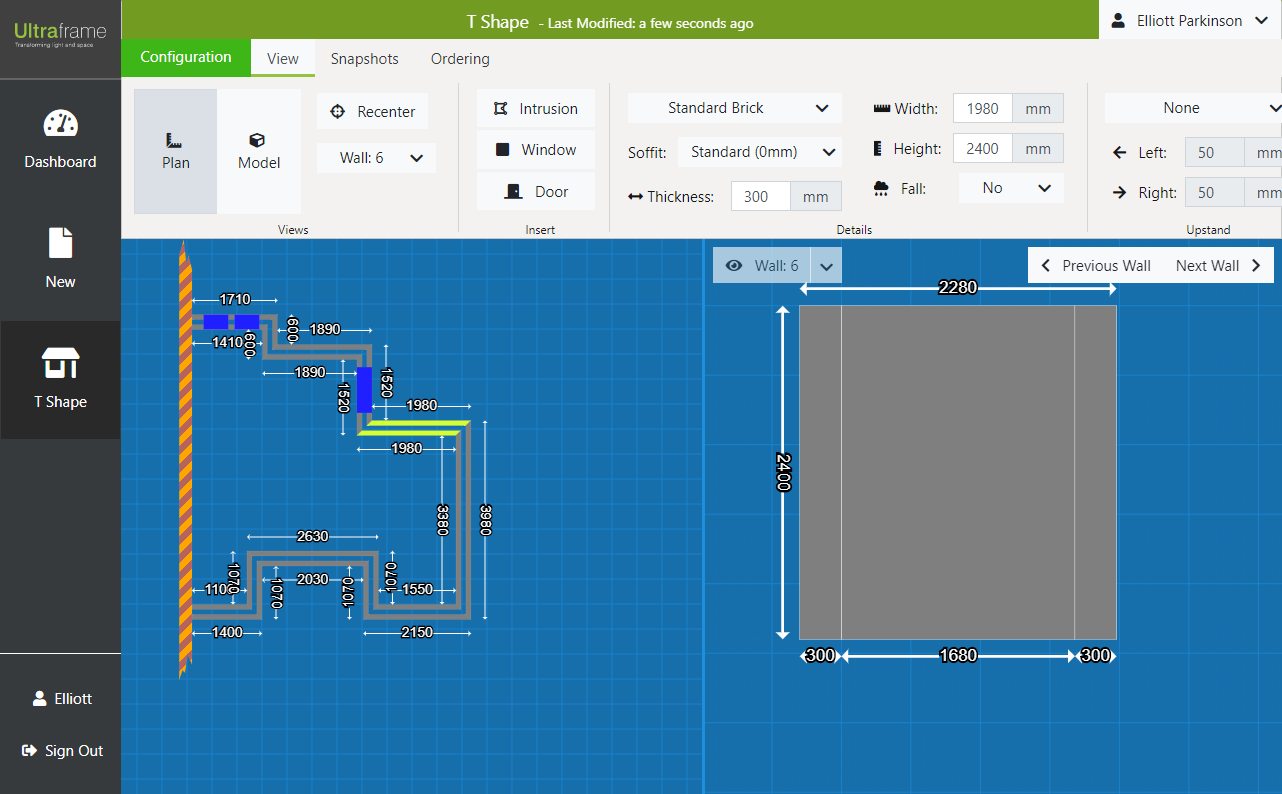Switch to the Snapshots tab

coord(365,59)
